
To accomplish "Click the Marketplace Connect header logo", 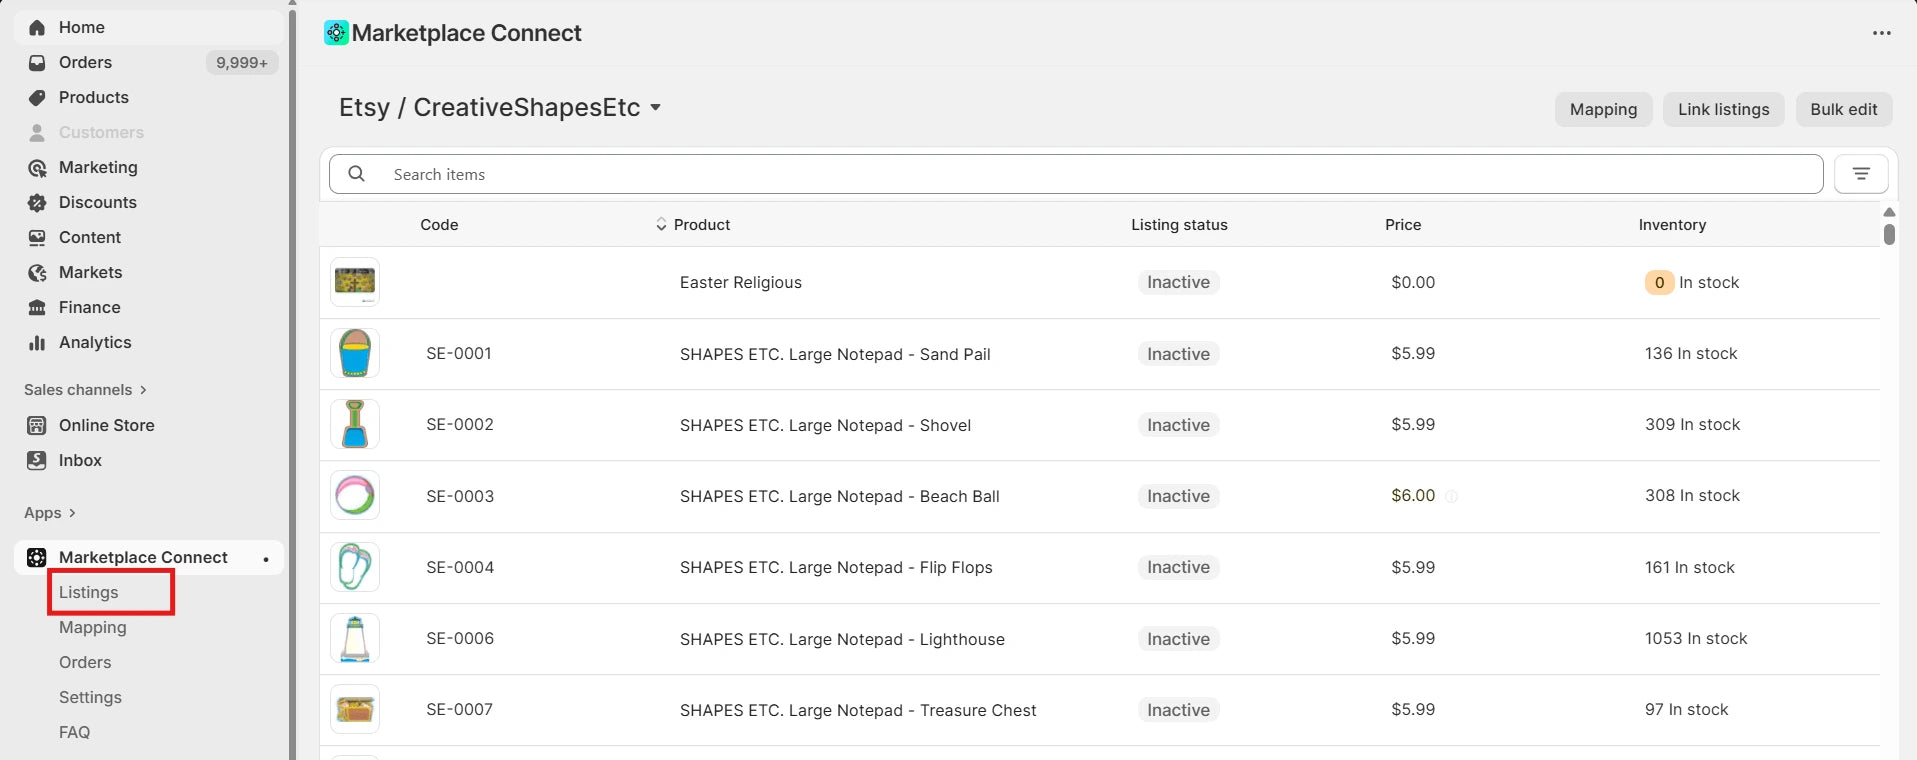I will pyautogui.click(x=336, y=33).
